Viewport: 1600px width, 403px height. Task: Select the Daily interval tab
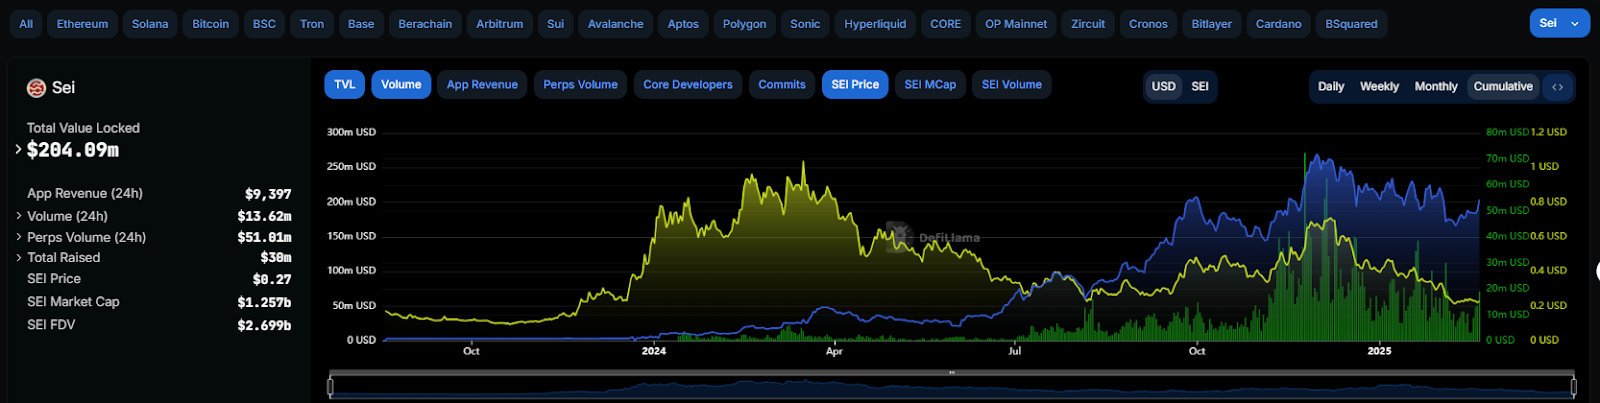1330,87
